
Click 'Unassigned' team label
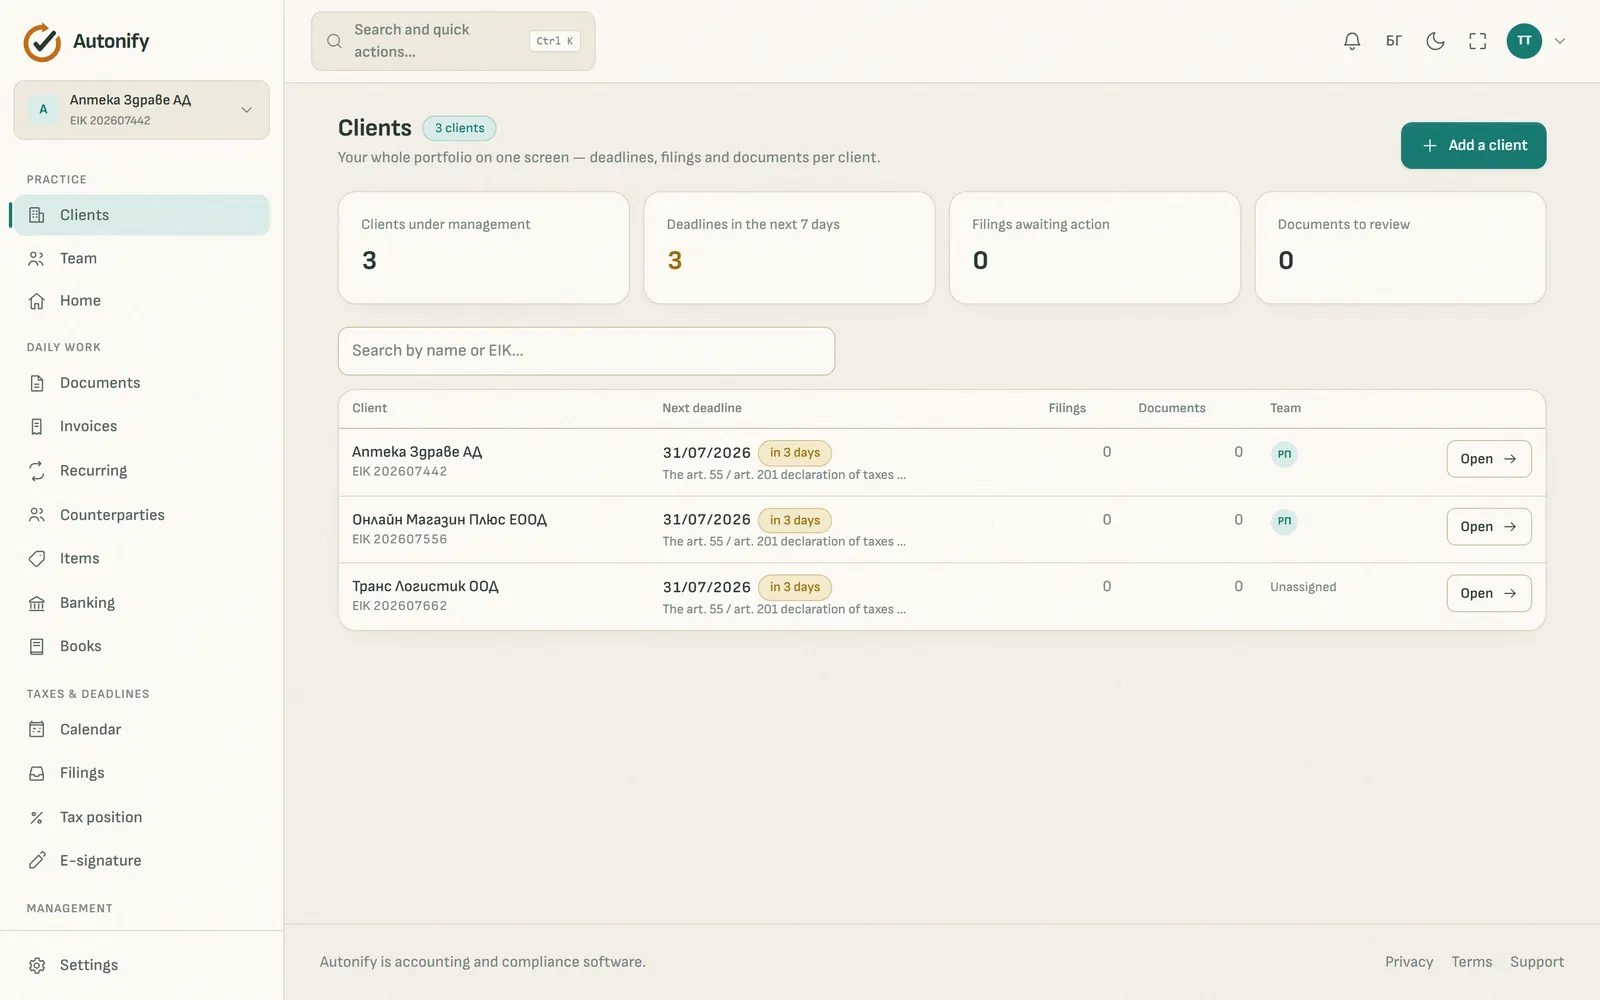(1303, 587)
